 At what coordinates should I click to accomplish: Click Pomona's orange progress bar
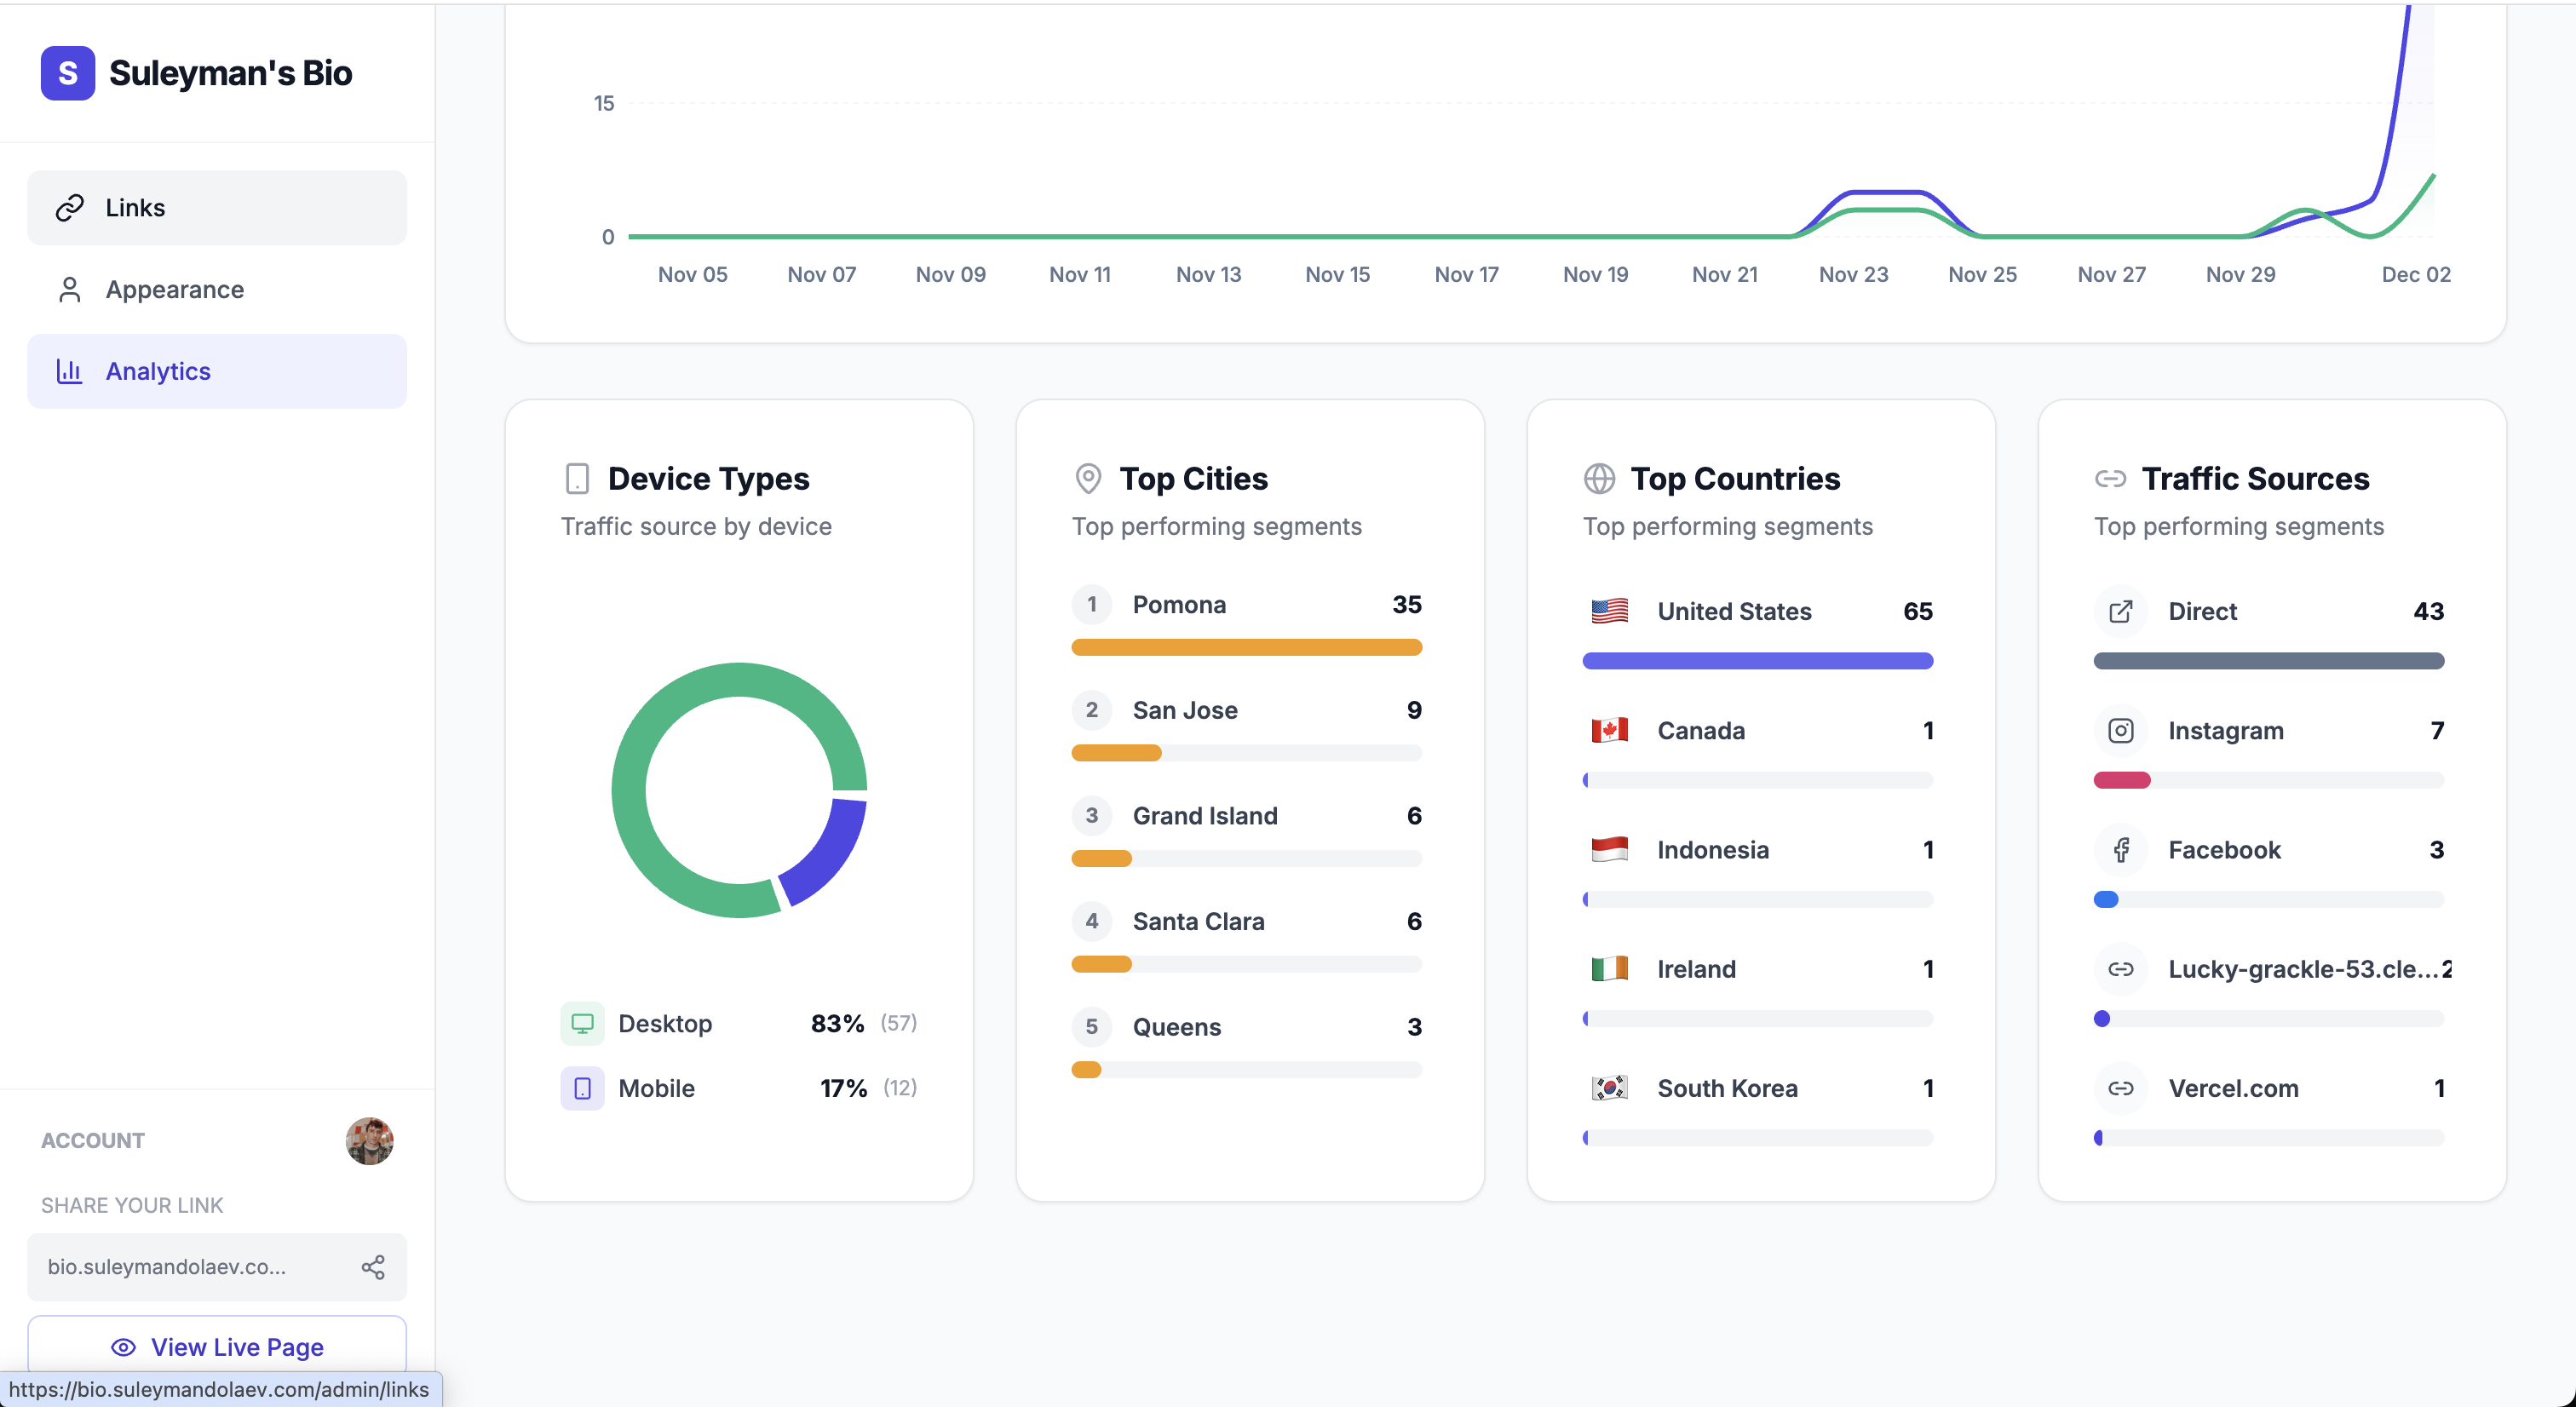coord(1246,648)
